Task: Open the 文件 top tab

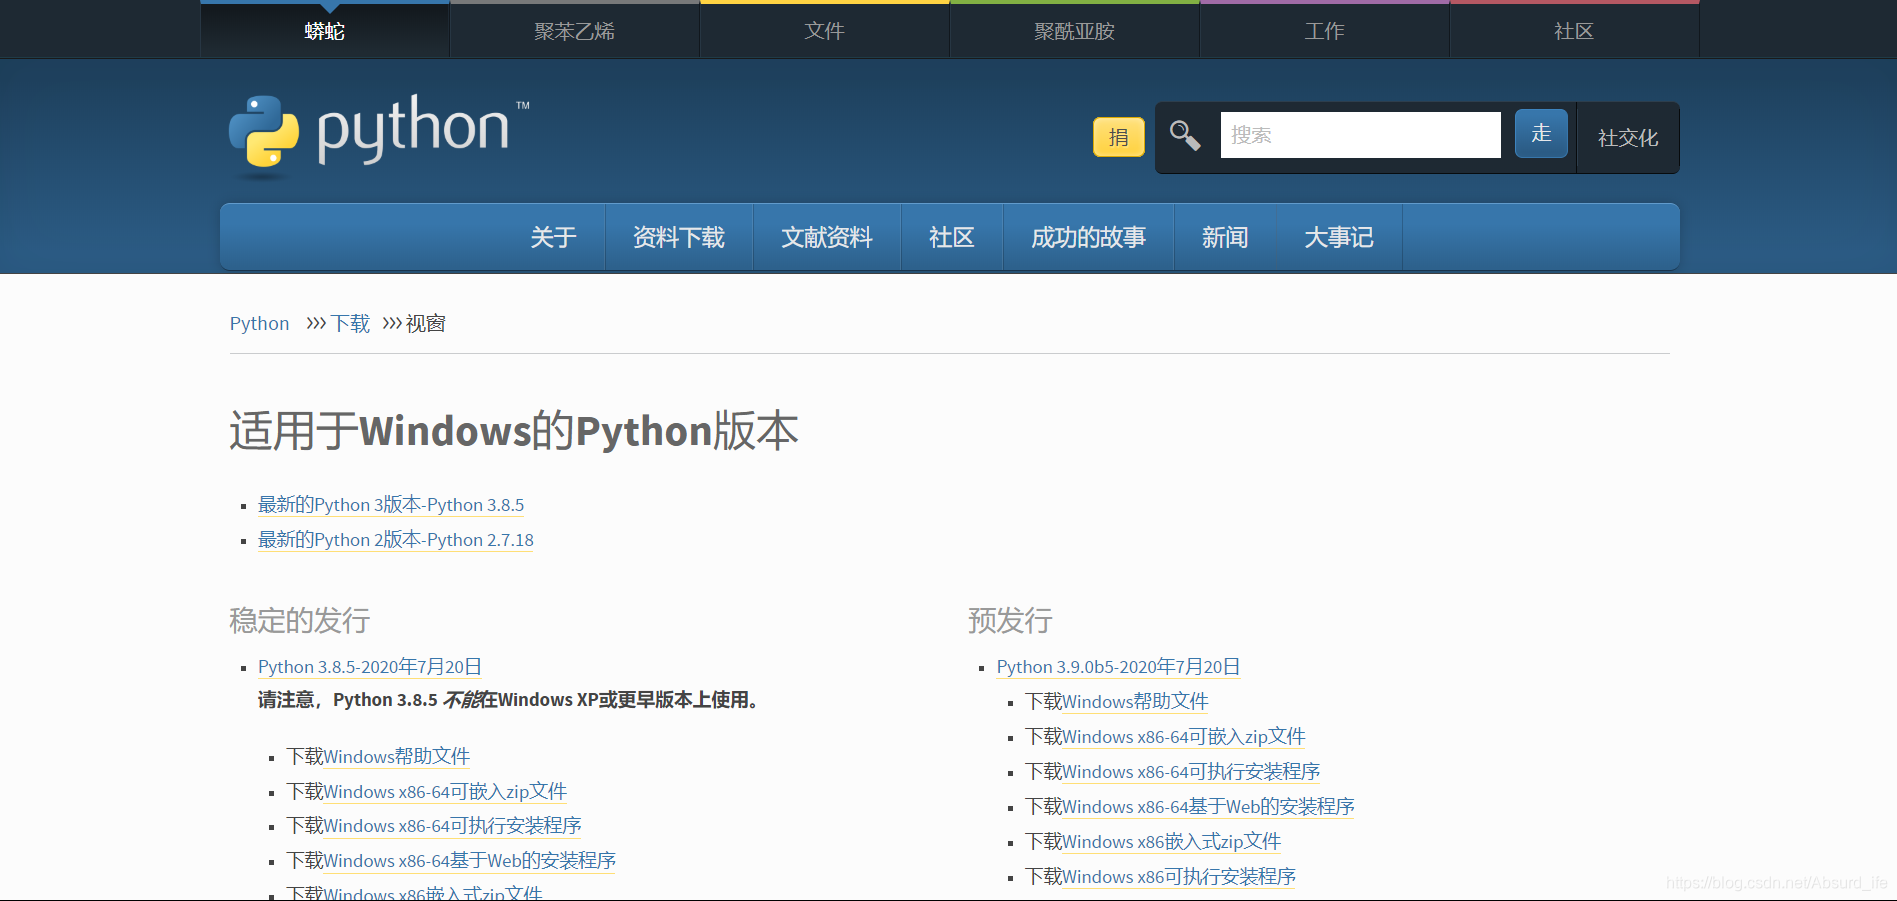Action: coord(825,31)
